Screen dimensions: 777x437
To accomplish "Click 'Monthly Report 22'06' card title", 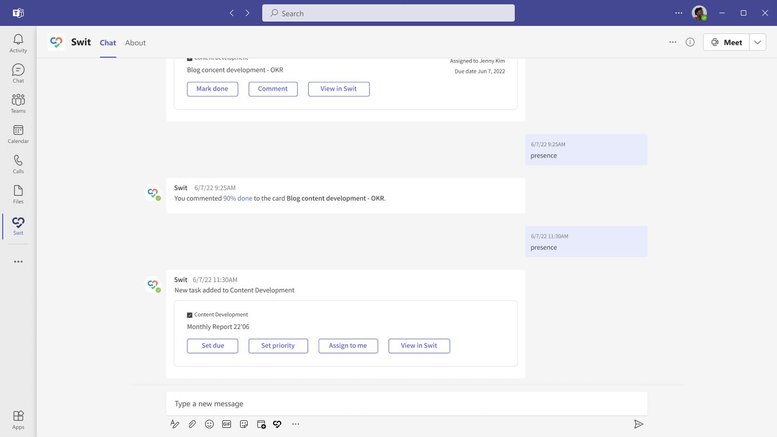I will point(218,327).
